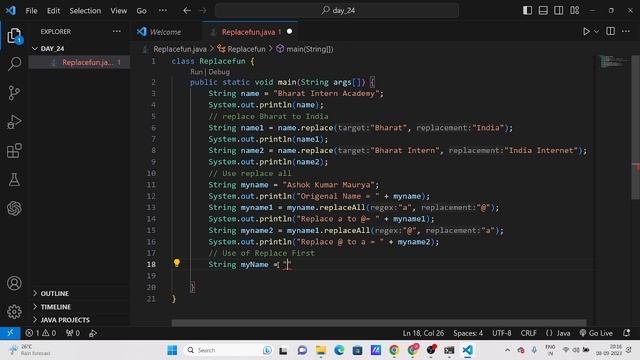The height and width of the screenshot is (360, 640).
Task: Go back with the left arrow
Action: tap(187, 10)
